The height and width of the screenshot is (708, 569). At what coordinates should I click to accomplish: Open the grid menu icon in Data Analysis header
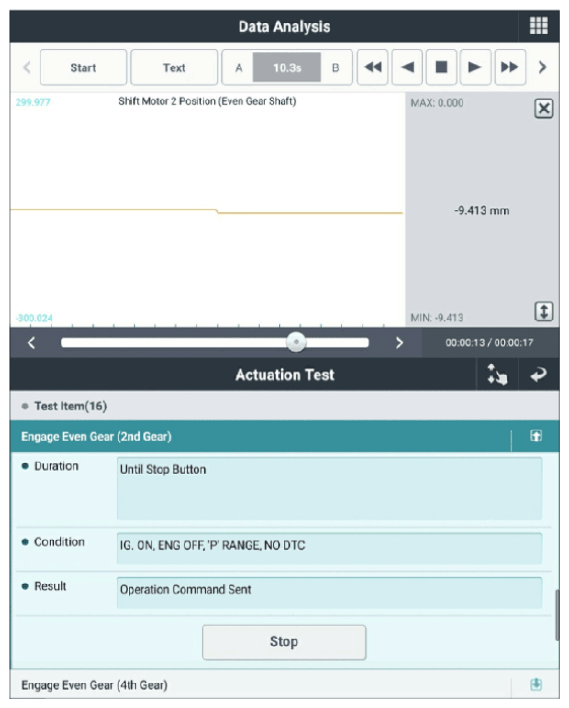pyautogui.click(x=538, y=26)
